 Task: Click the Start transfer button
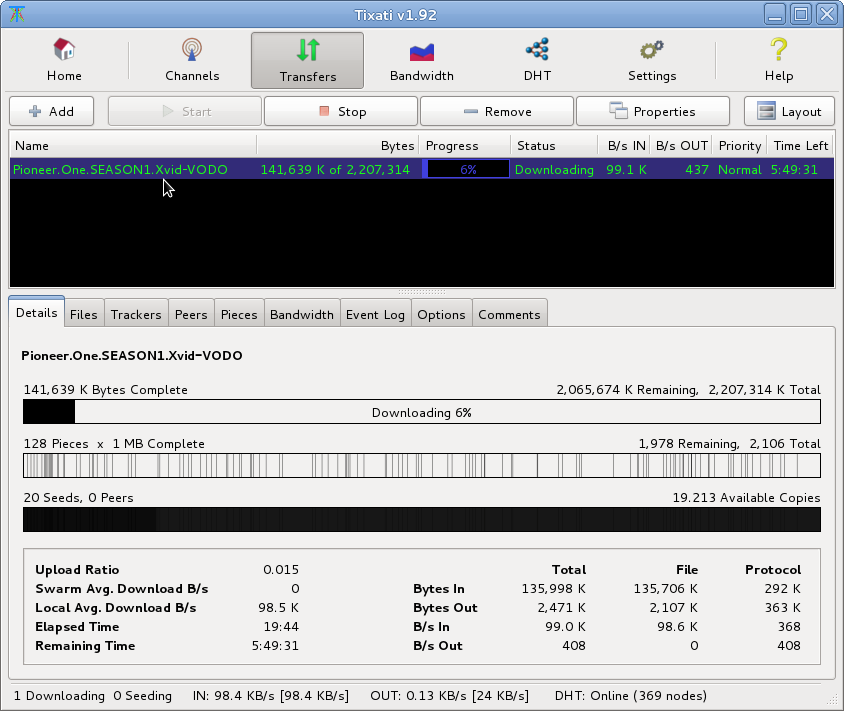click(185, 111)
